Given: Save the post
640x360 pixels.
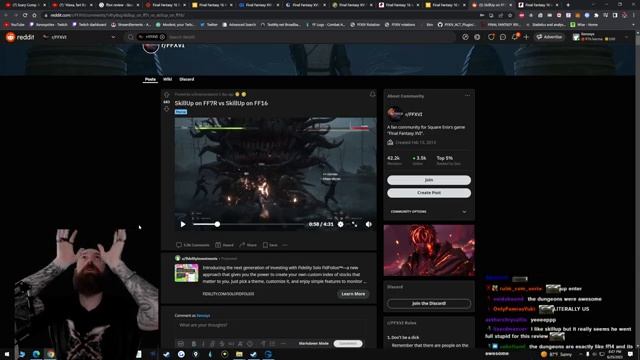Looking at the screenshot, I should tap(270, 245).
